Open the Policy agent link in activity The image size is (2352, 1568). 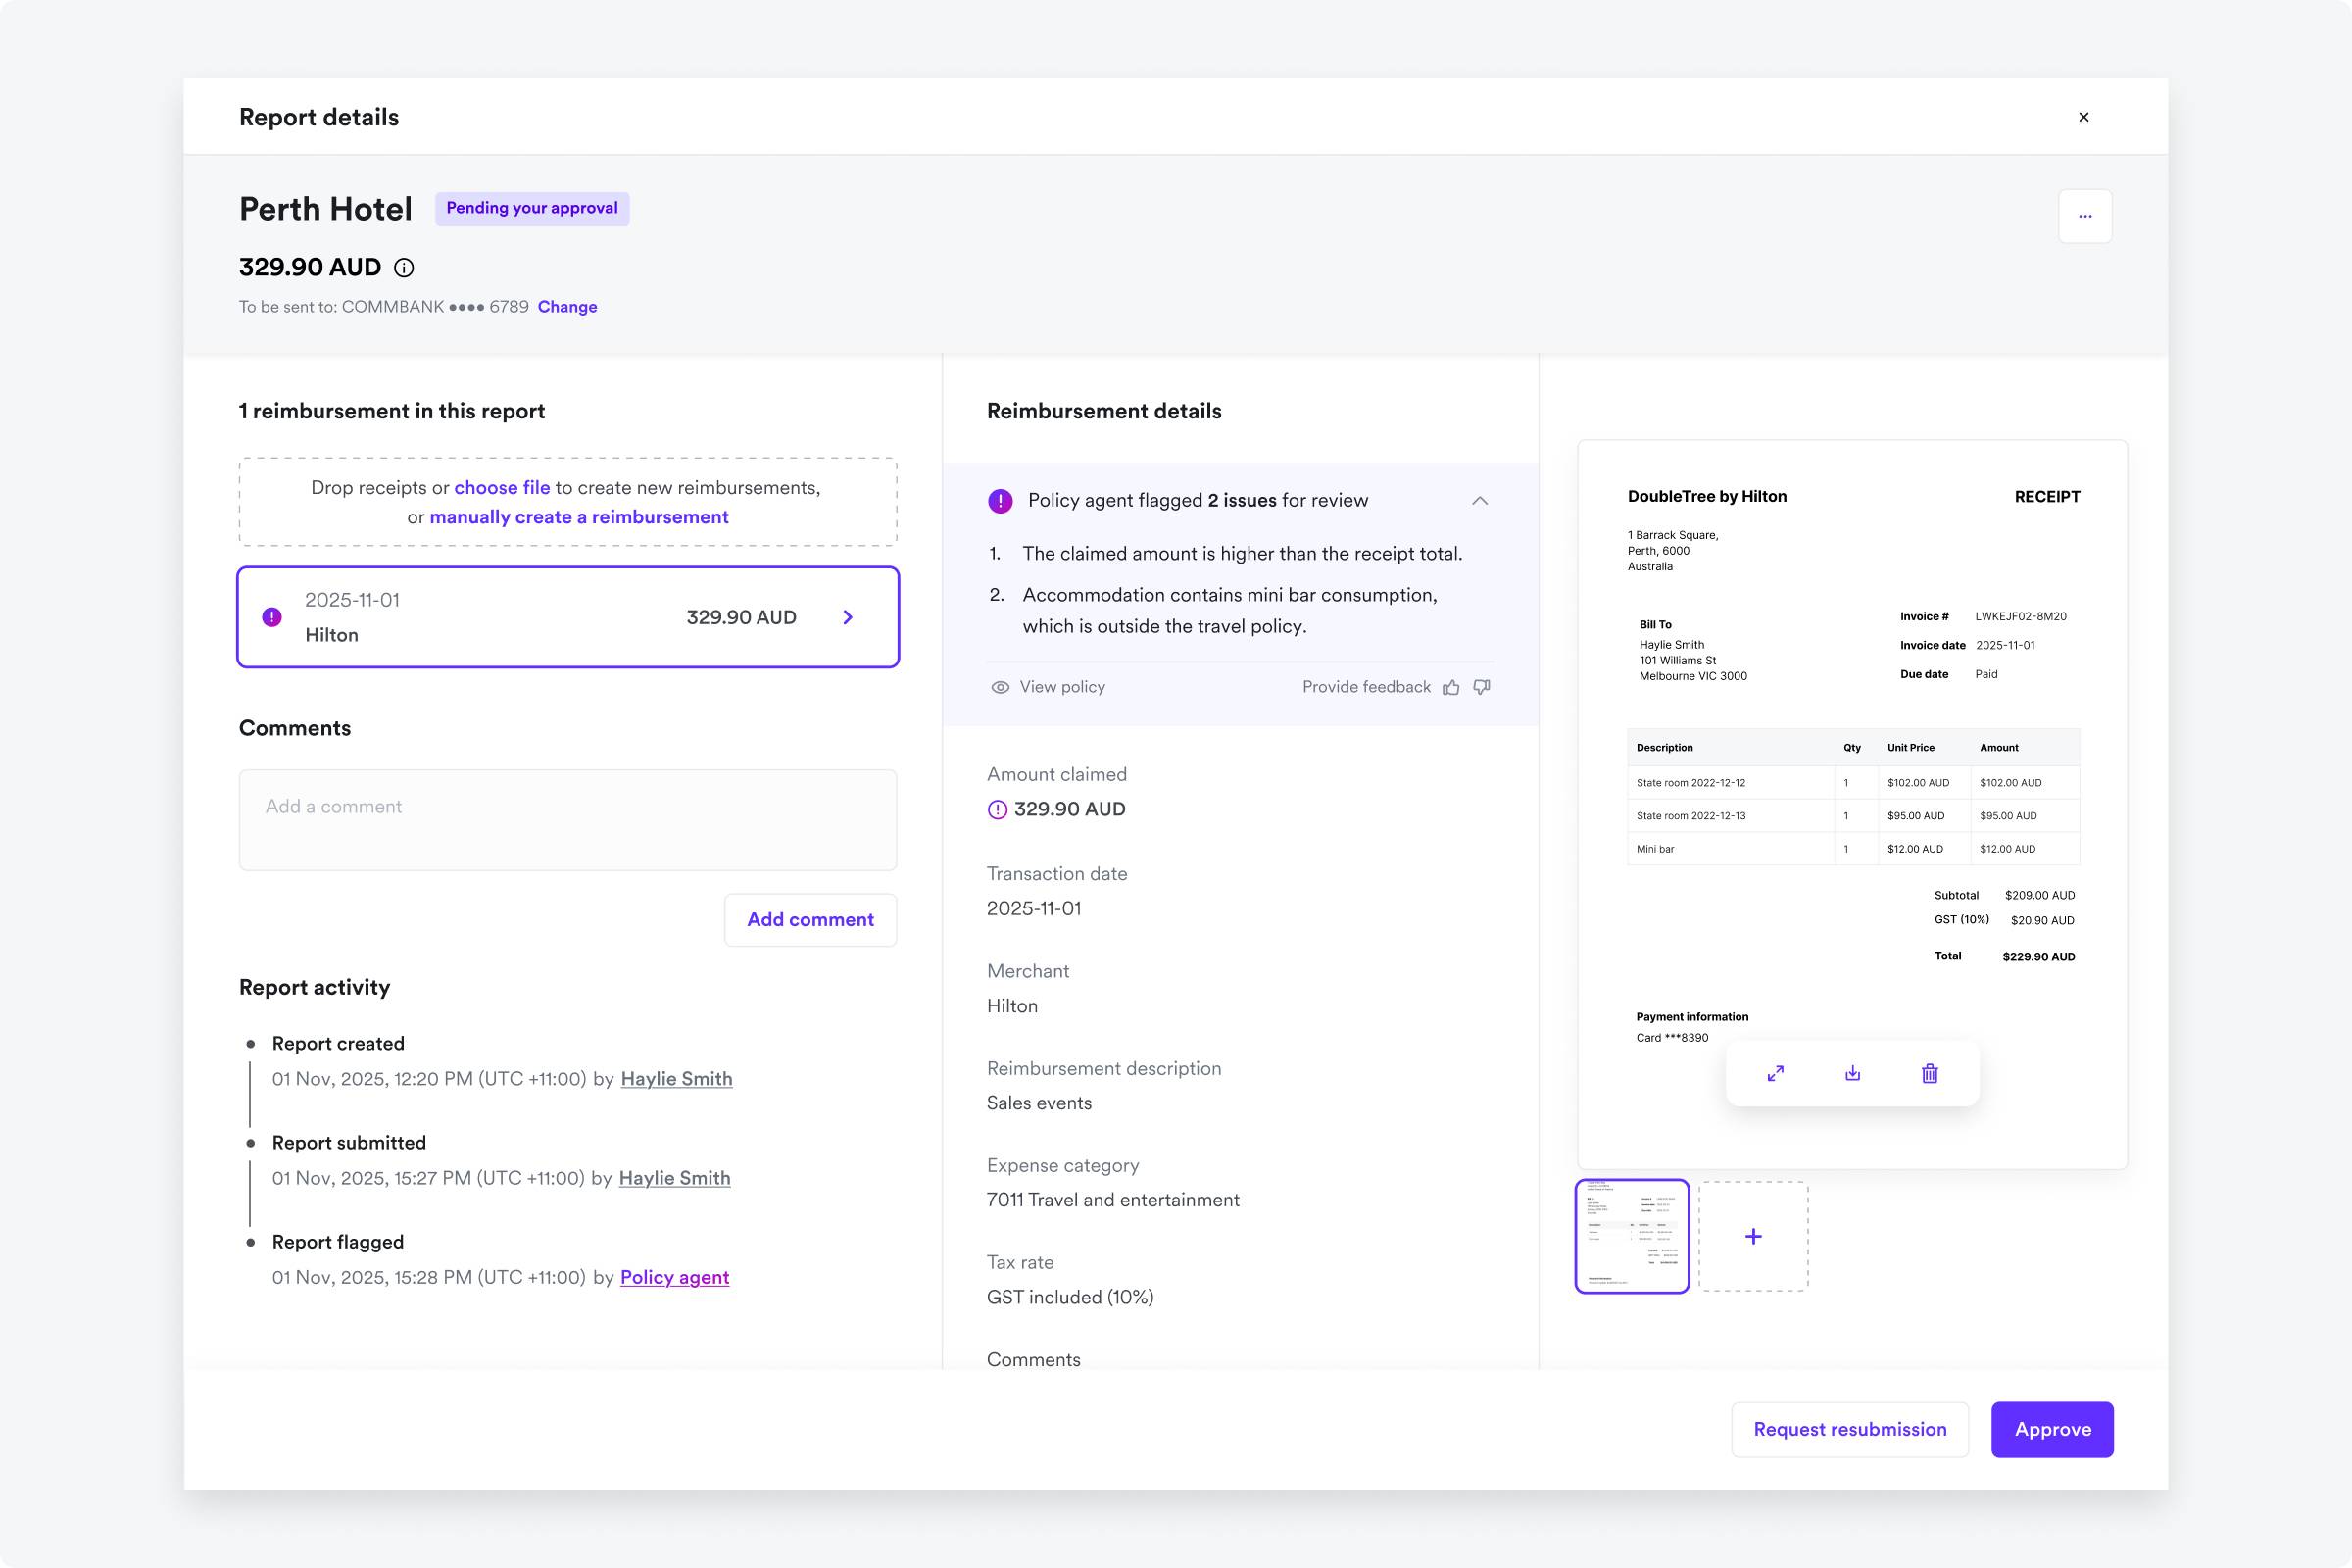tap(674, 1277)
